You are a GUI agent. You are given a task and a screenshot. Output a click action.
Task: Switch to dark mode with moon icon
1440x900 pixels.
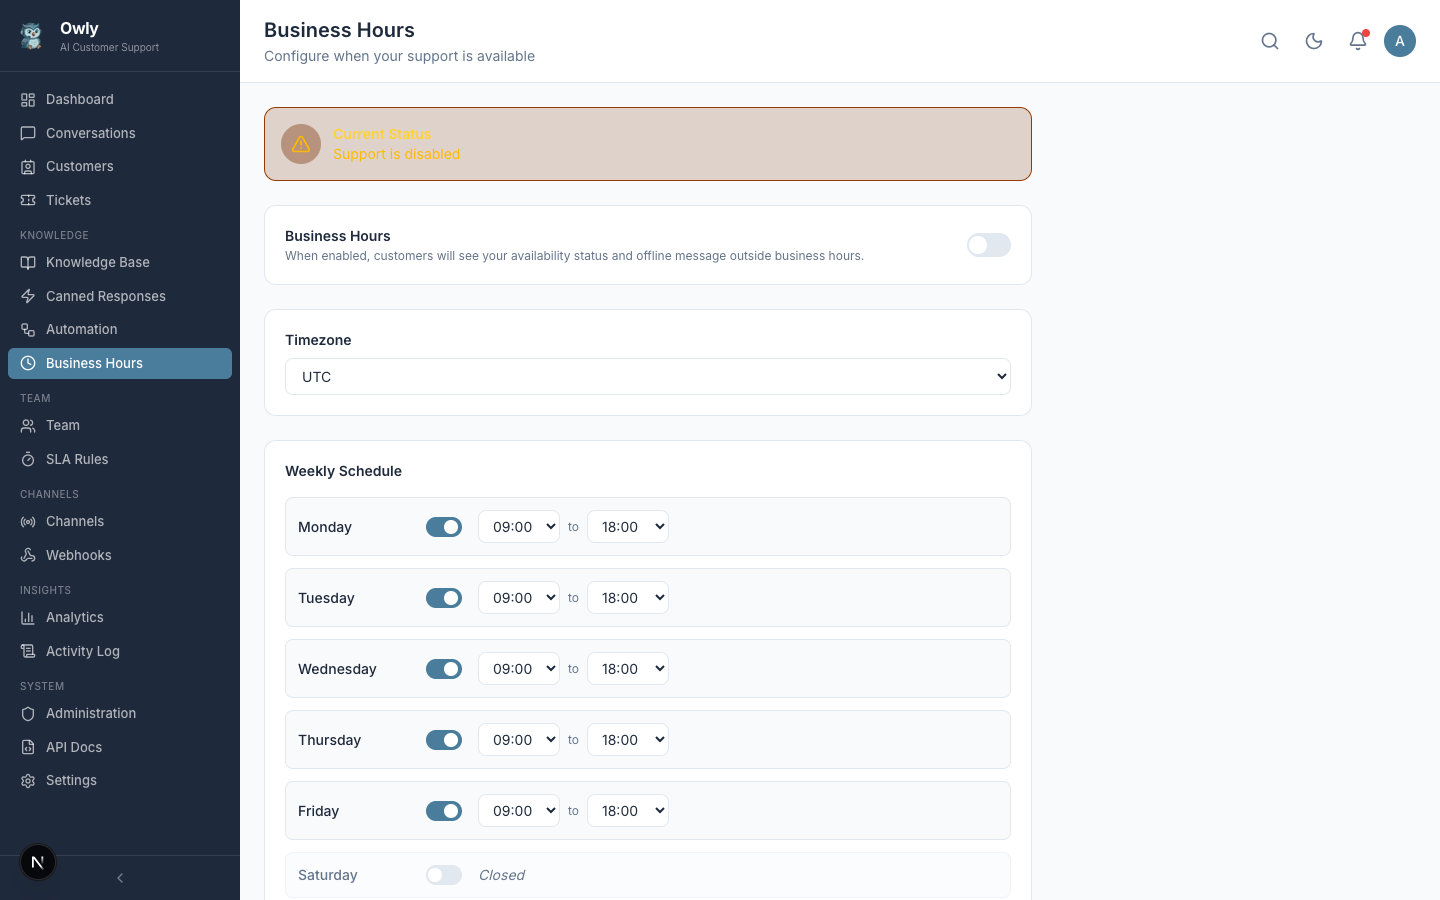[x=1314, y=41]
